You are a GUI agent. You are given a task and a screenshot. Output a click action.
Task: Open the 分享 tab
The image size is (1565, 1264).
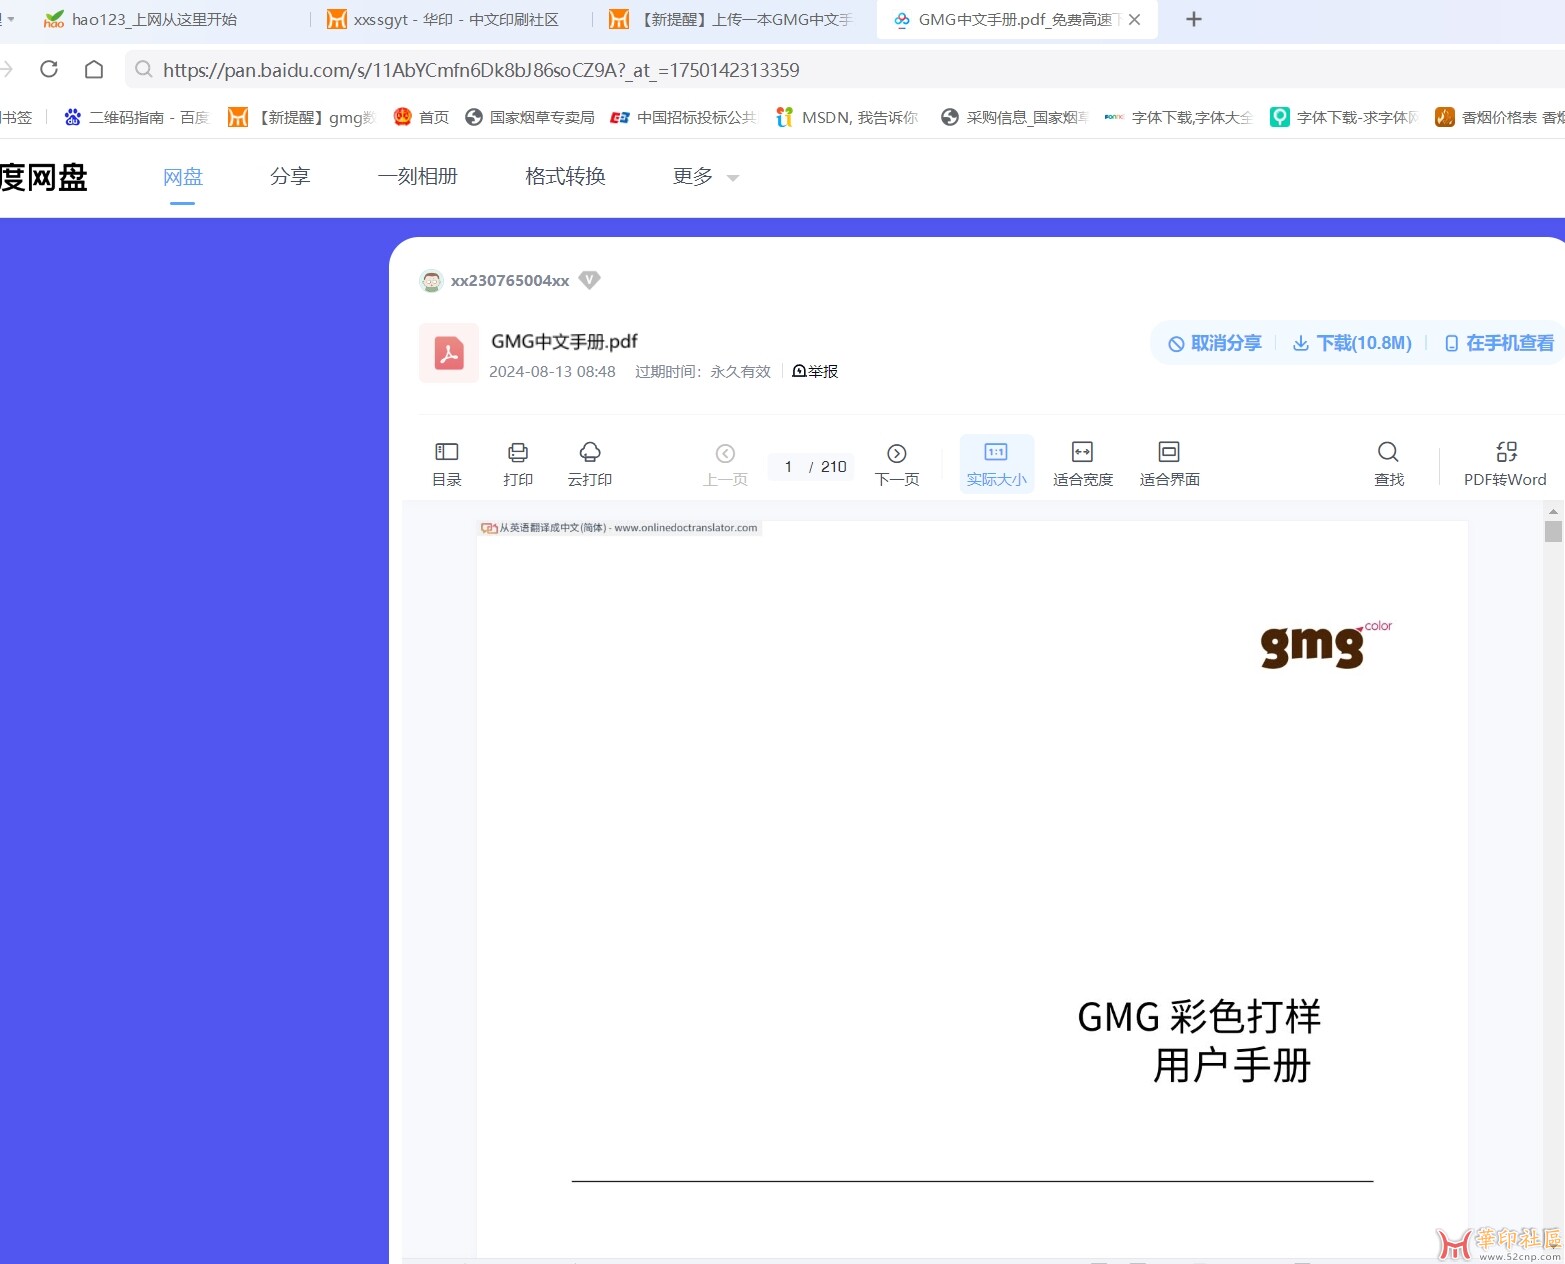click(x=290, y=177)
